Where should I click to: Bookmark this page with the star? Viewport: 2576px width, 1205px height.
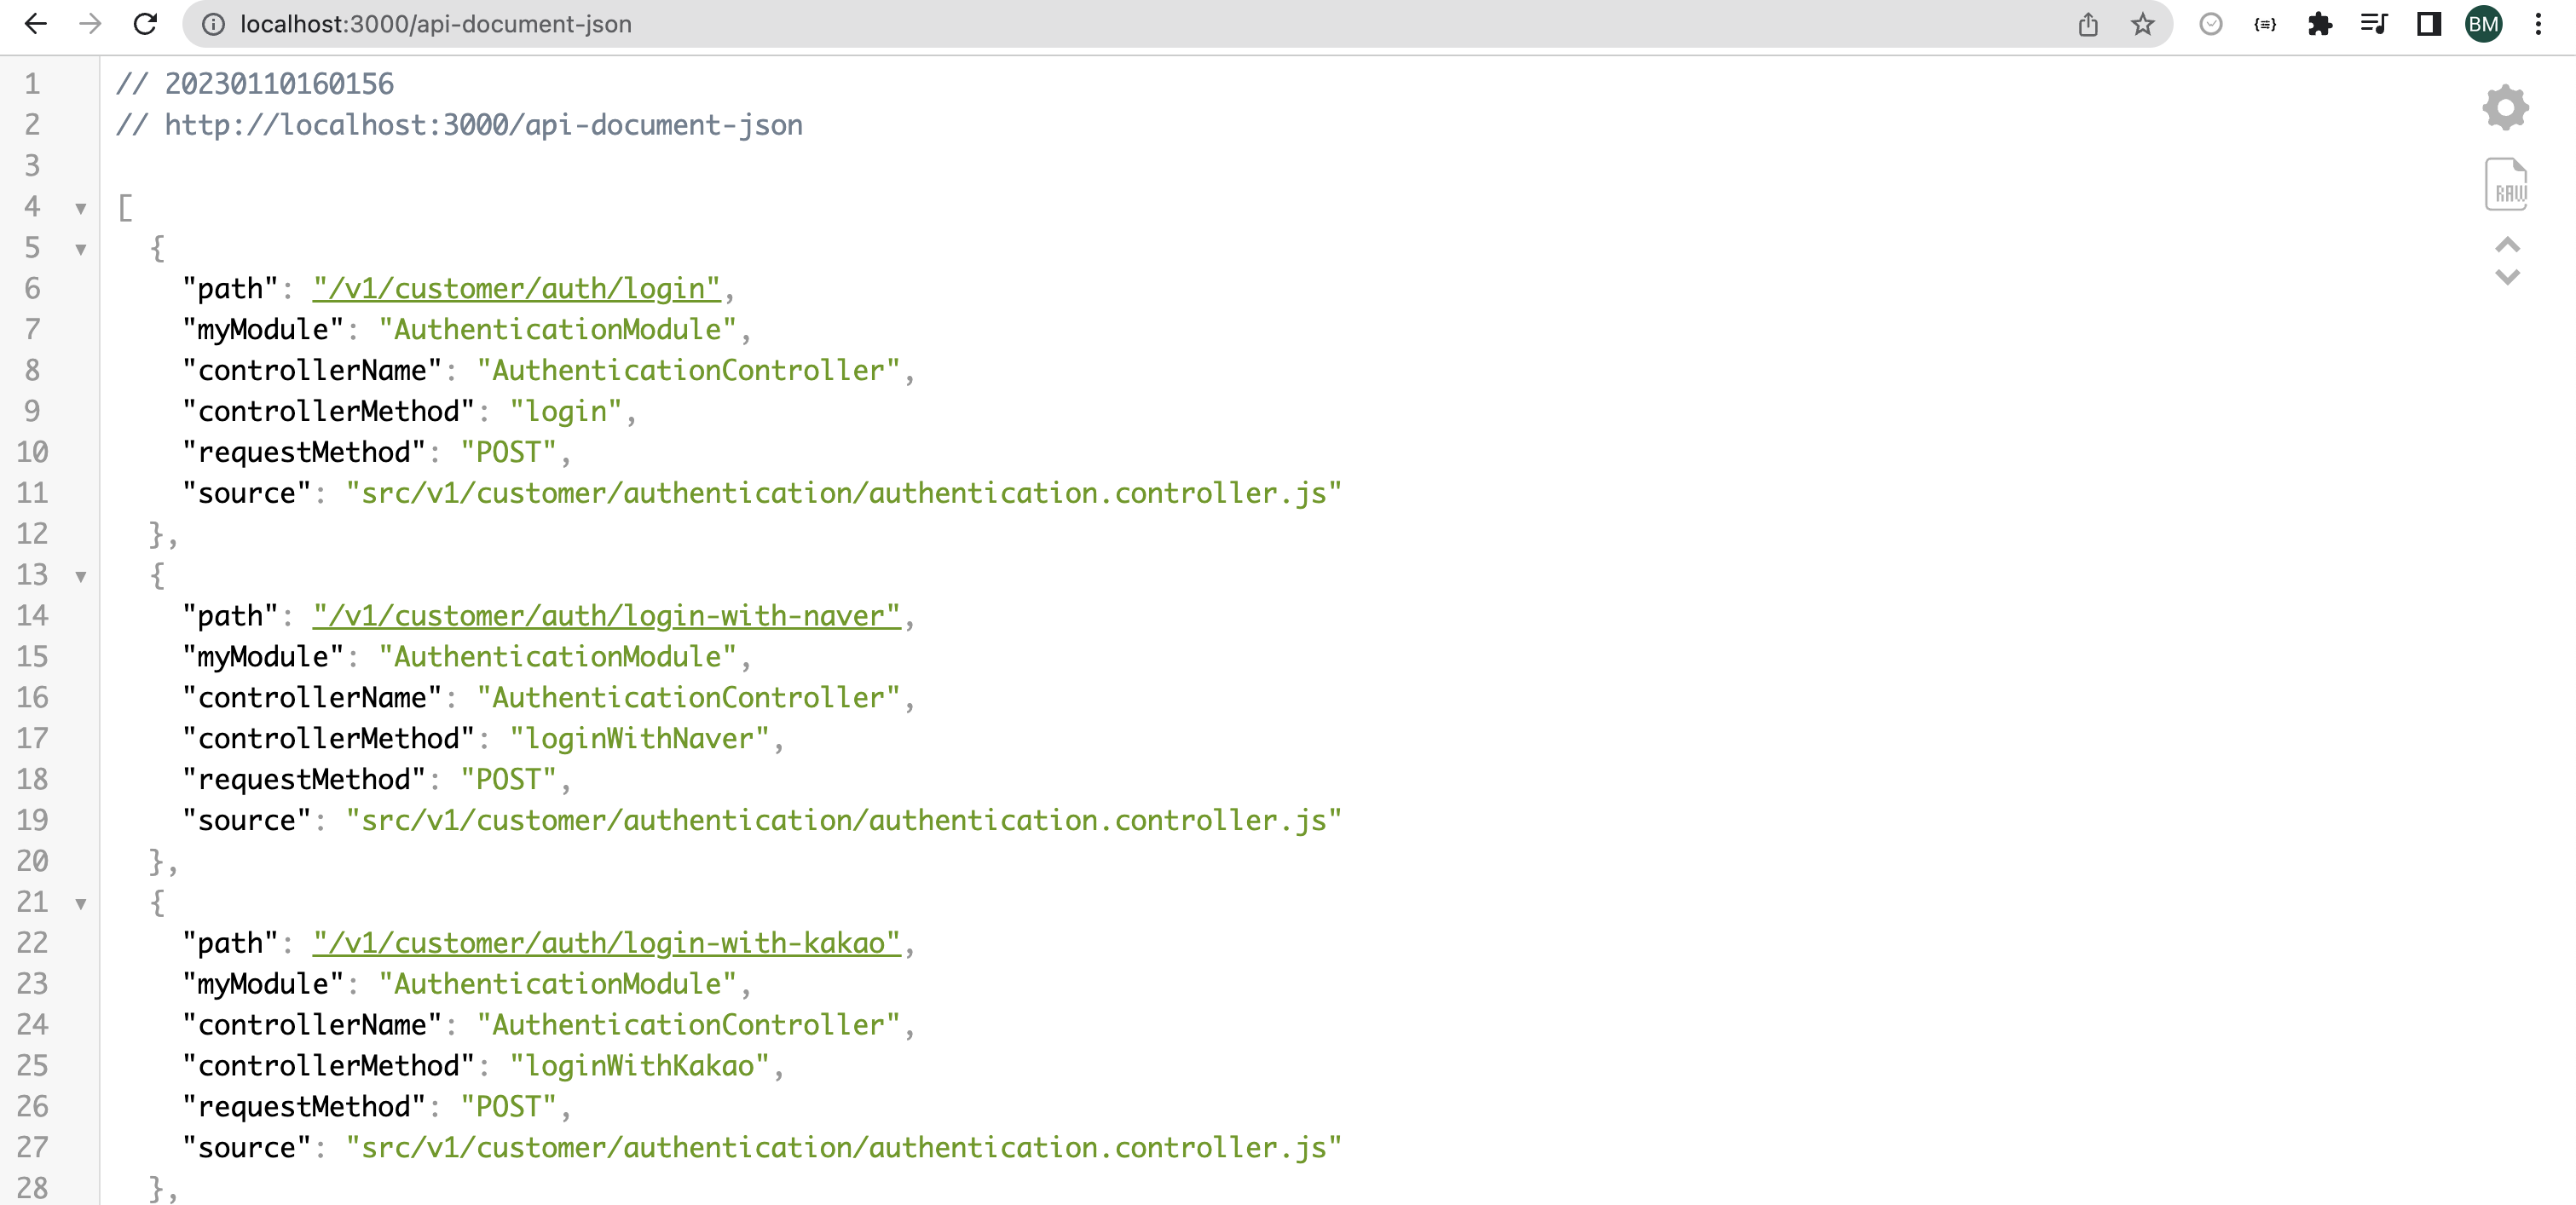click(x=2142, y=24)
